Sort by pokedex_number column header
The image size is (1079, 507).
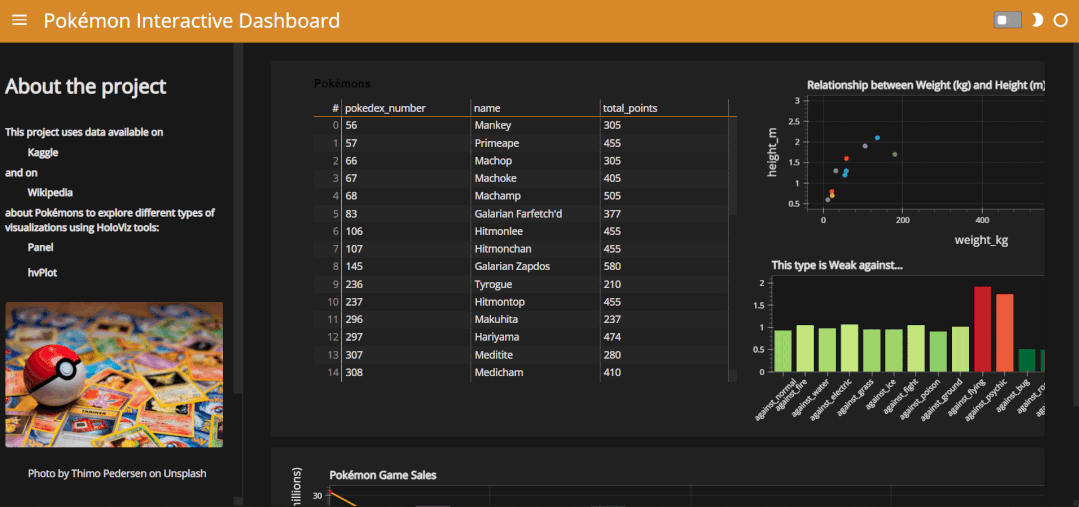406,108
